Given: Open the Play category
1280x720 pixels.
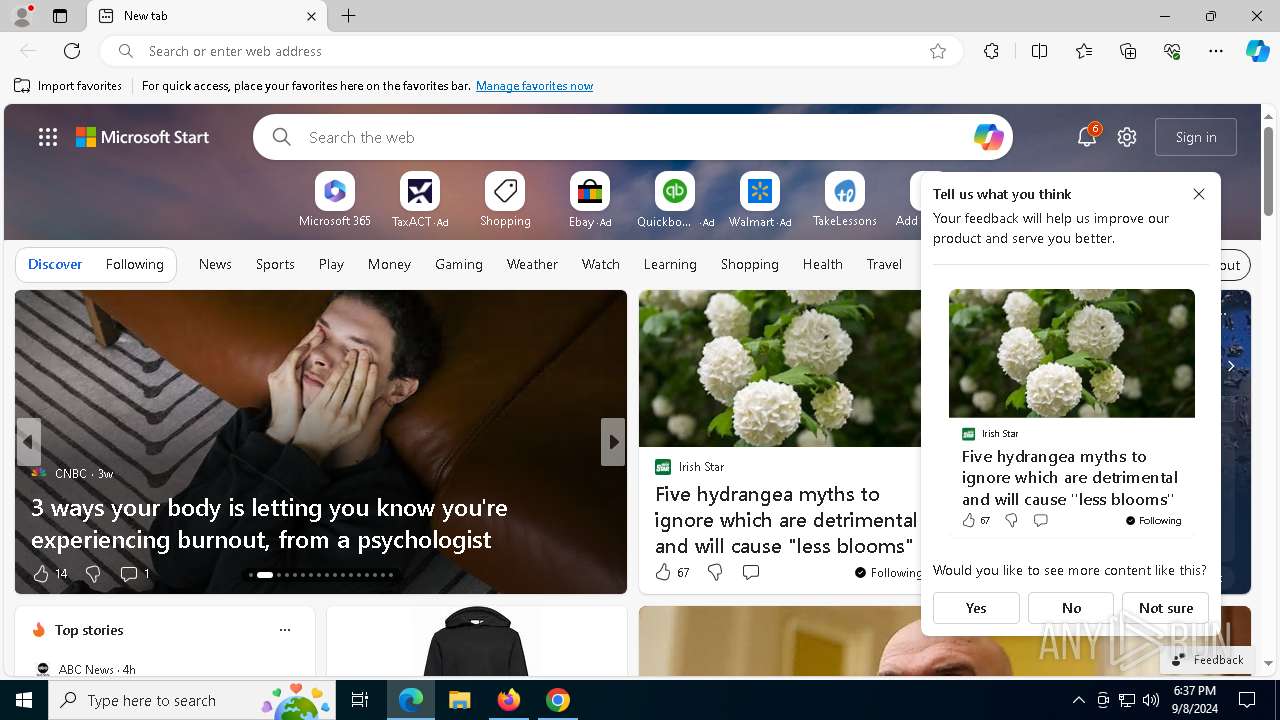Looking at the screenshot, I should click(331, 264).
